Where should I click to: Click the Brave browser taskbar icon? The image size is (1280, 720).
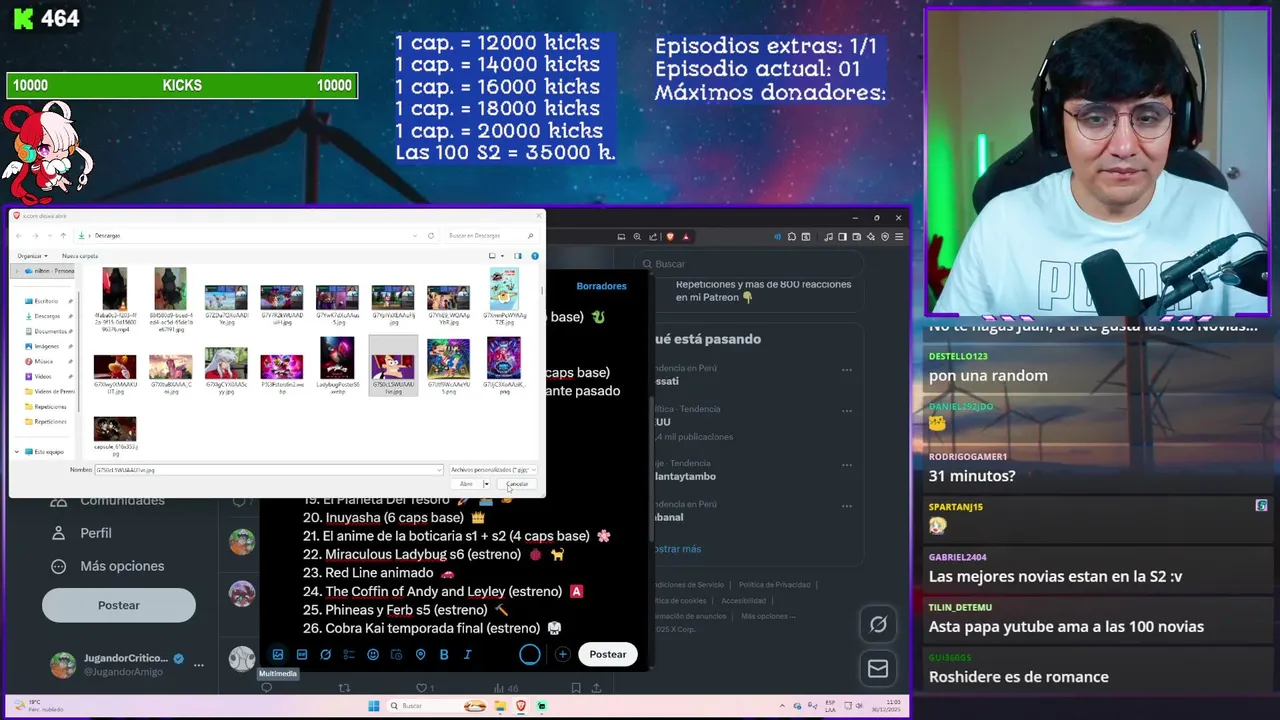[521, 706]
